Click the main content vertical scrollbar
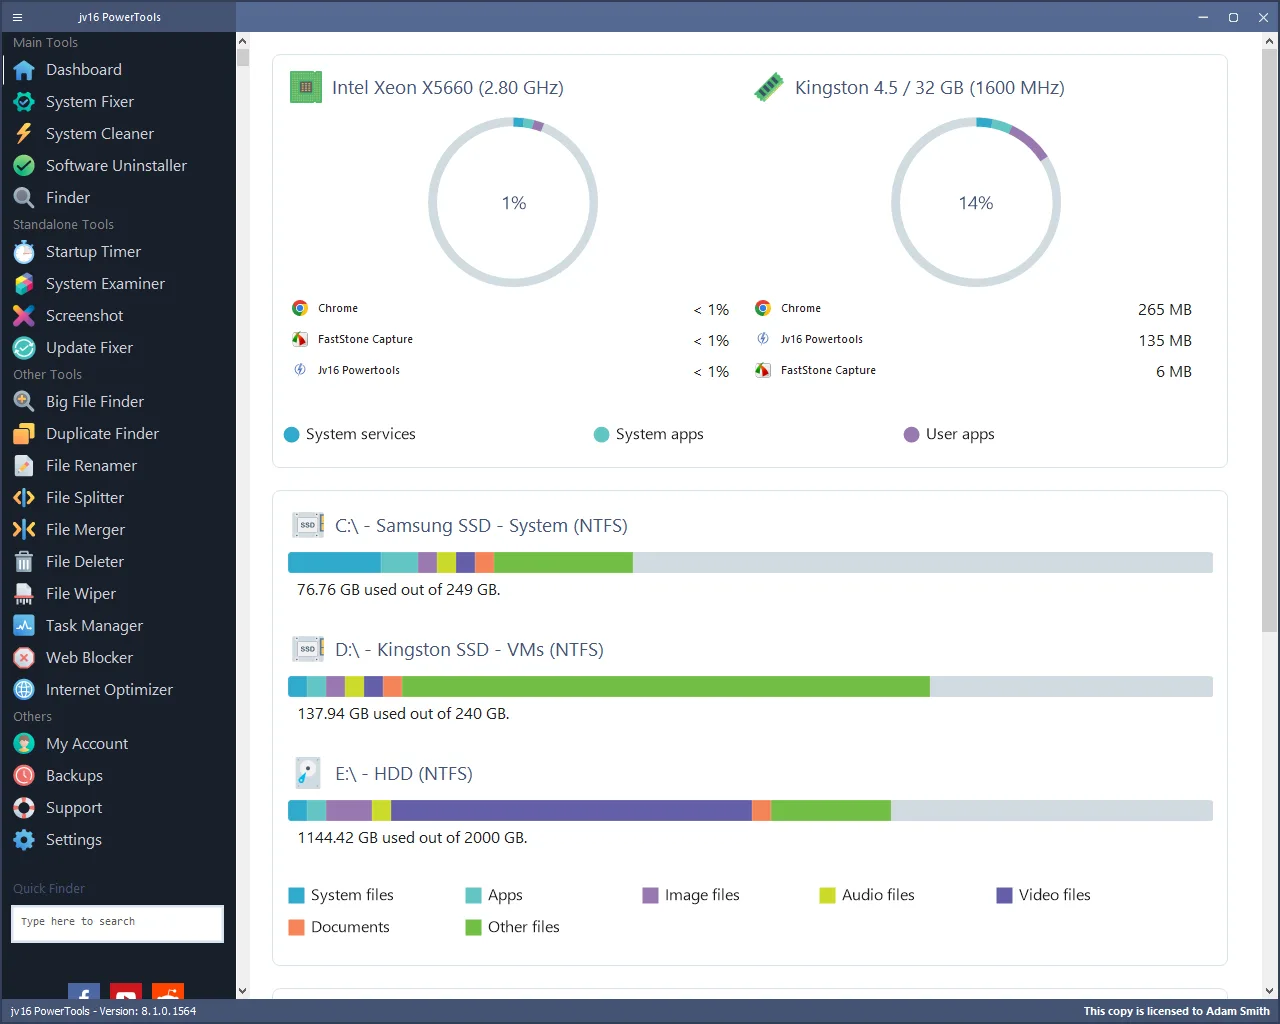 pos(1270,340)
